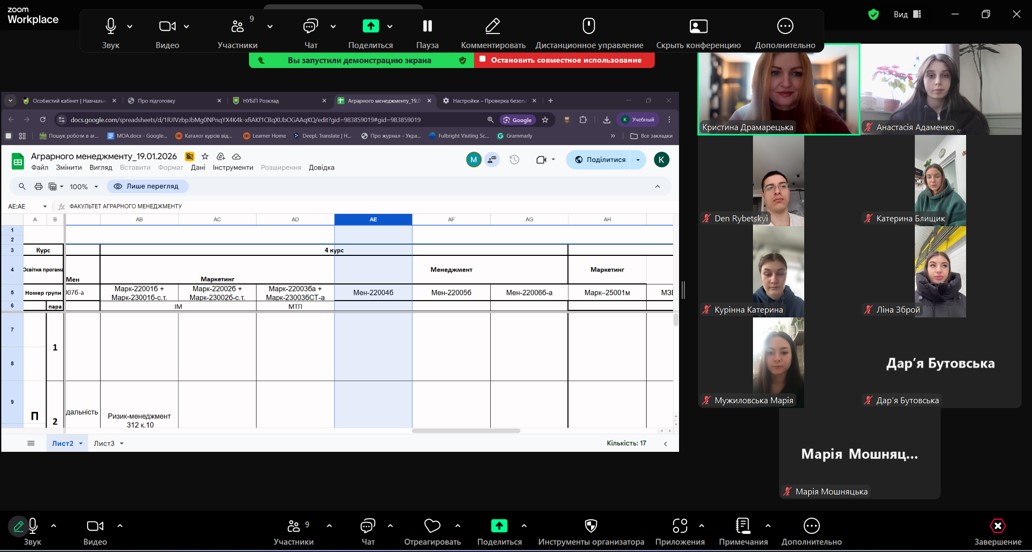Toggle microphone mute in top toolbar

[111, 27]
